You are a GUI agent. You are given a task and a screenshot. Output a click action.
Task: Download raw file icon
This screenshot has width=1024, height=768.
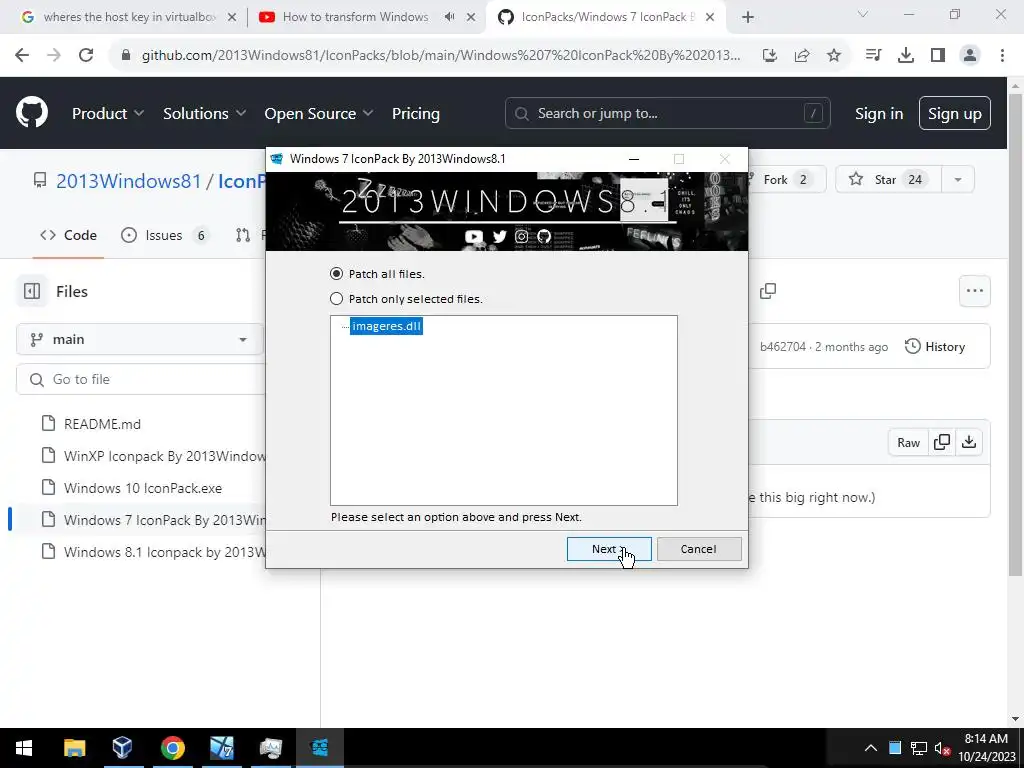[x=969, y=442]
